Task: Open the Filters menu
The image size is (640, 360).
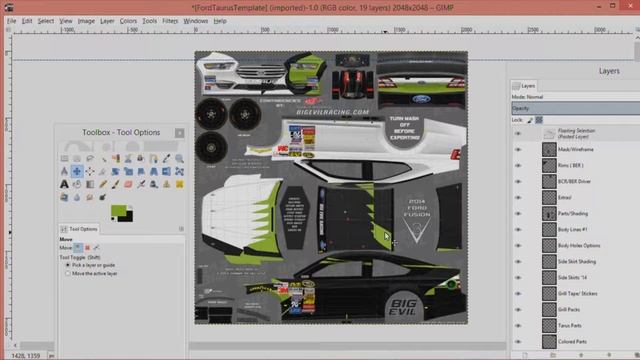Action: point(170,21)
